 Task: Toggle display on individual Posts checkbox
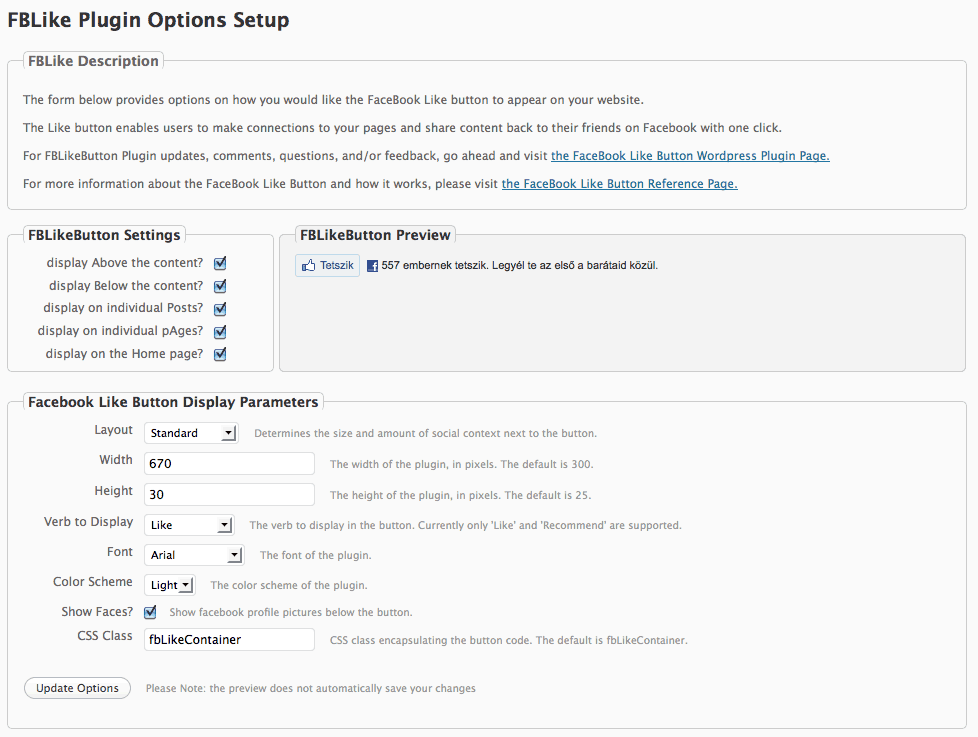click(x=220, y=309)
